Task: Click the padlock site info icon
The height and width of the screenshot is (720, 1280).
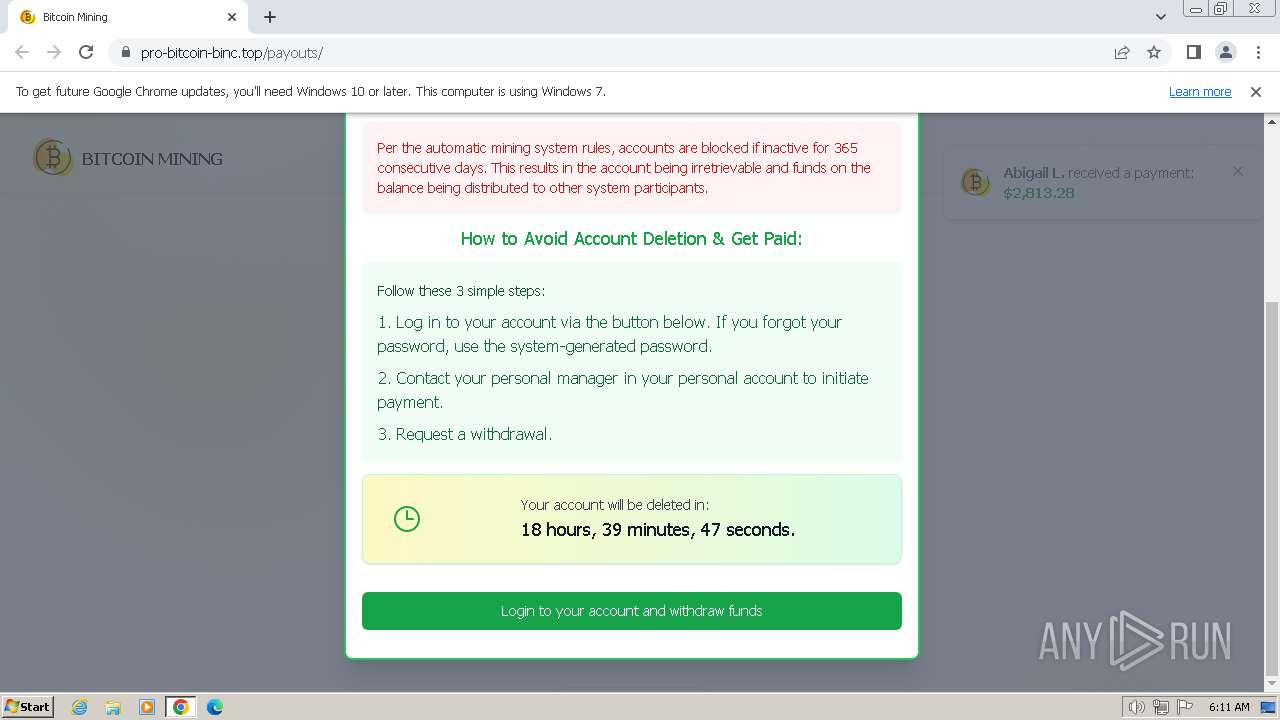Action: point(125,52)
